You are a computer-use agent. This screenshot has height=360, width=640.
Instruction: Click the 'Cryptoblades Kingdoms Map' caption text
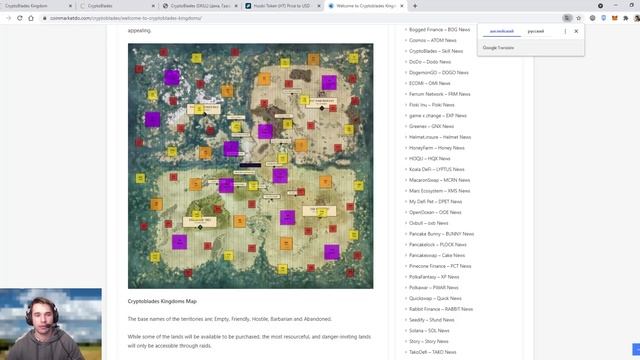click(x=162, y=301)
